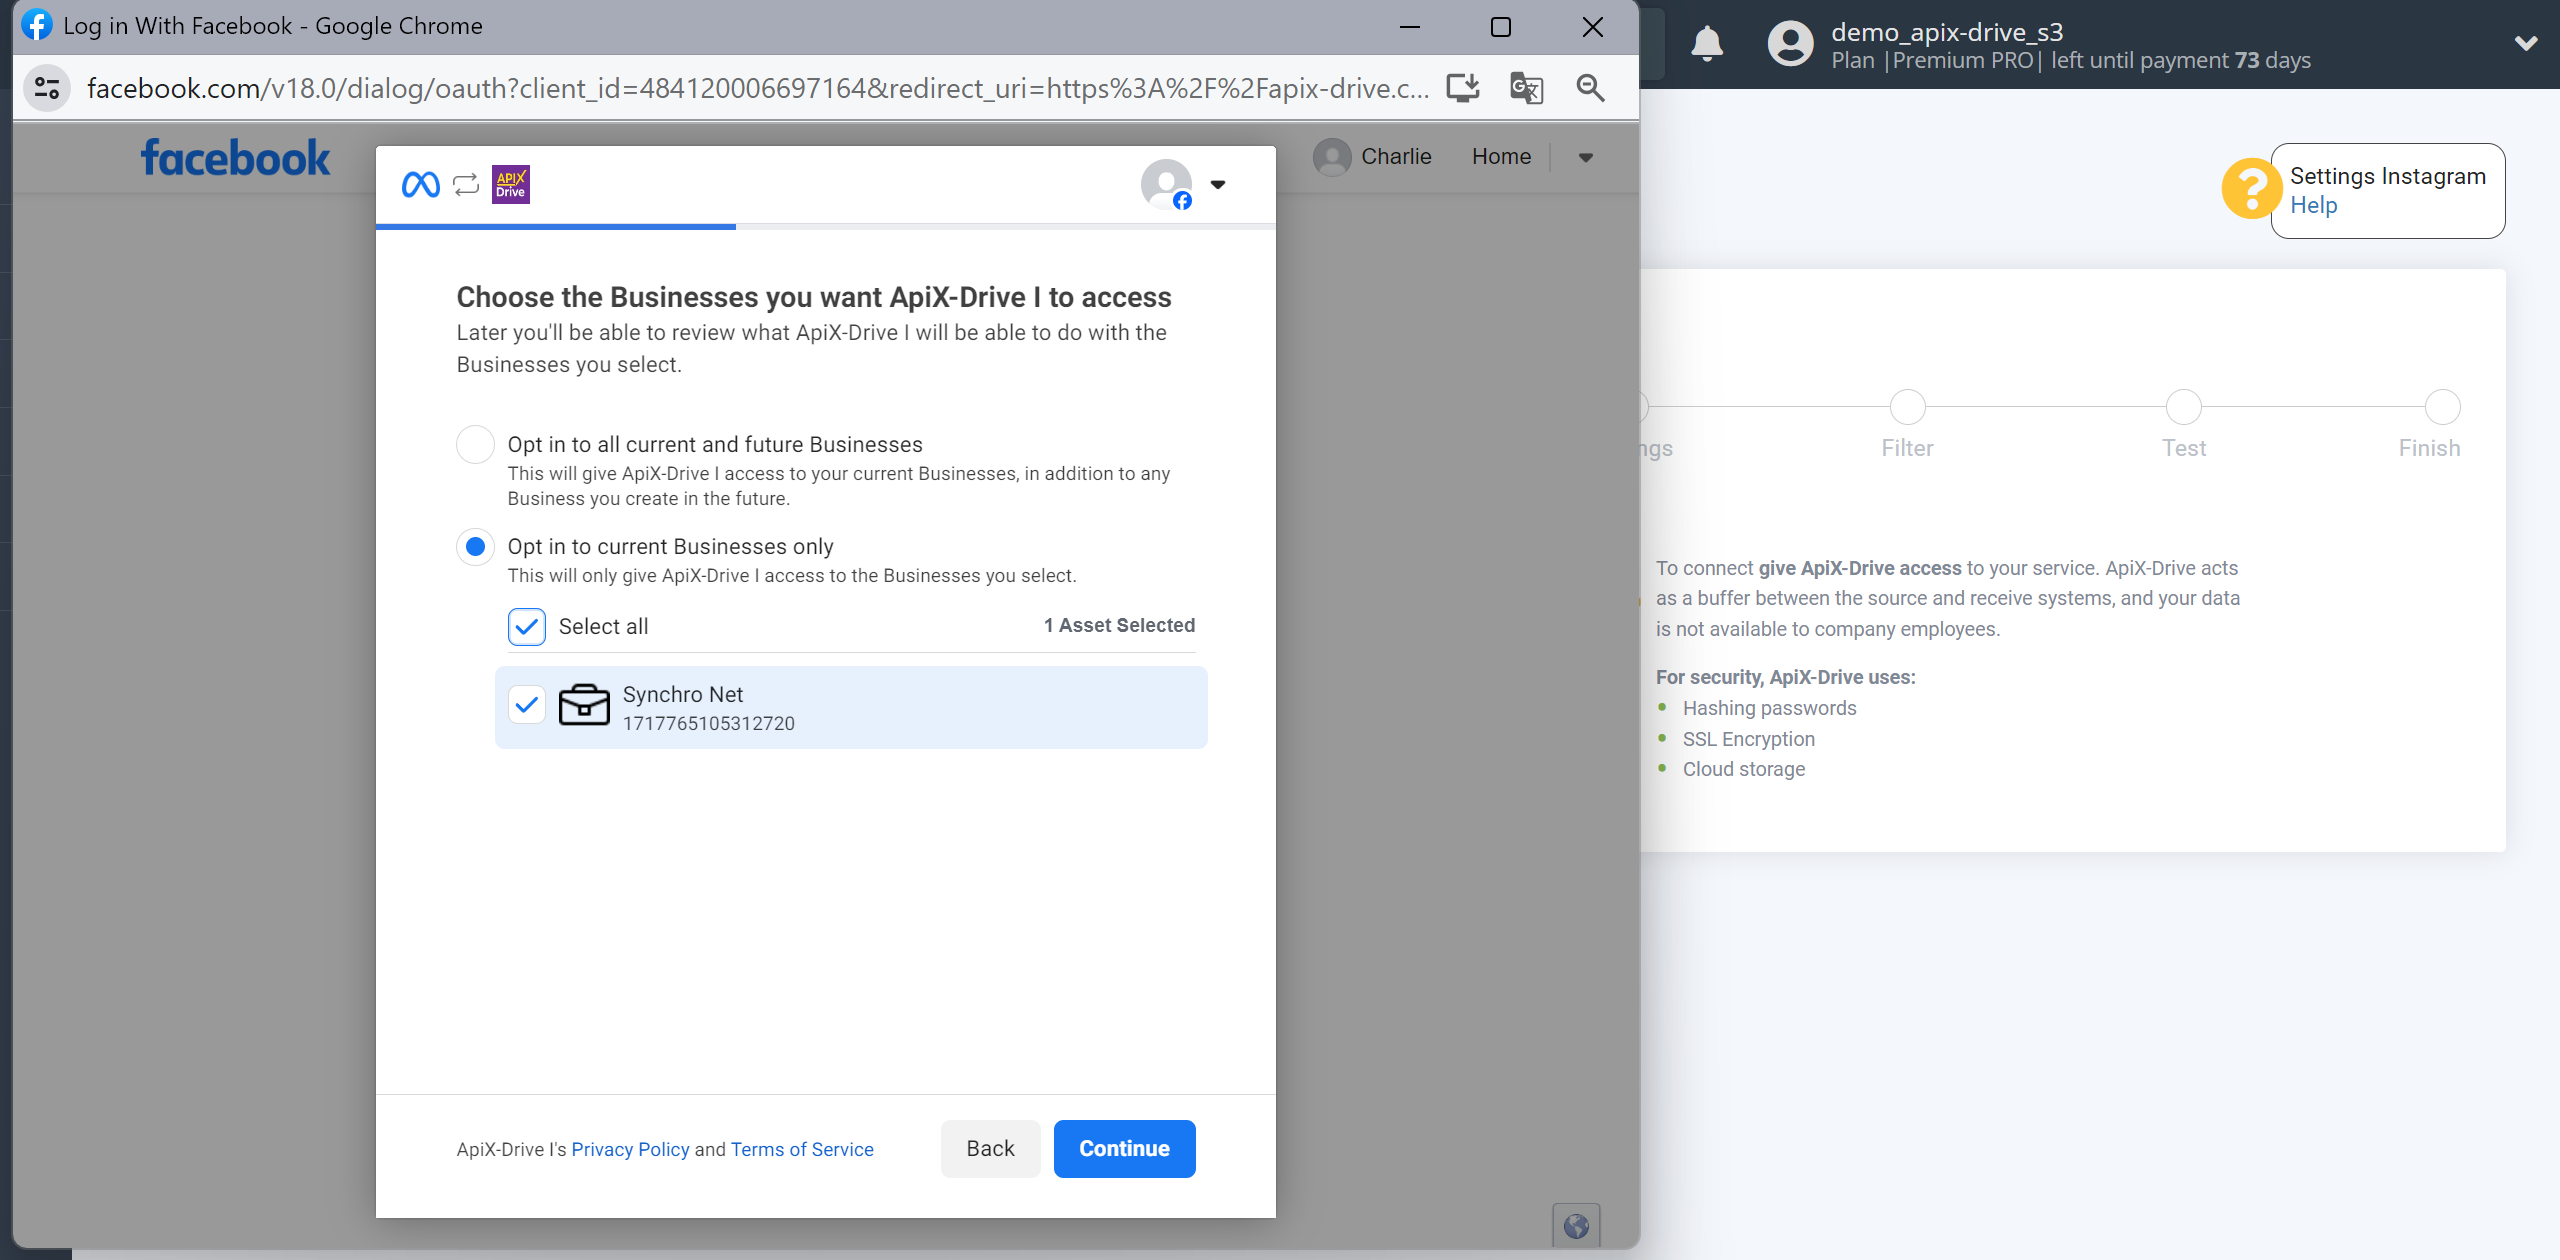The width and height of the screenshot is (2560, 1260).
Task: Uncheck the Synchro Net business checkbox
Action: tap(524, 705)
